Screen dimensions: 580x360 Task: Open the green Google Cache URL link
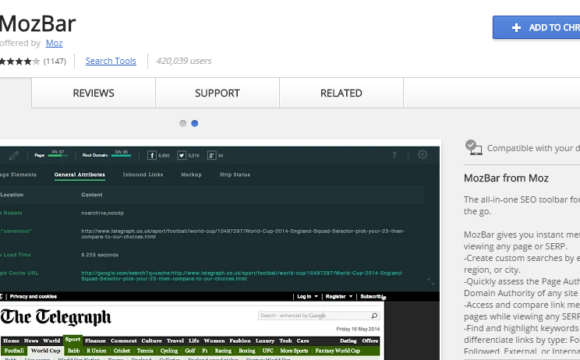click(x=242, y=276)
